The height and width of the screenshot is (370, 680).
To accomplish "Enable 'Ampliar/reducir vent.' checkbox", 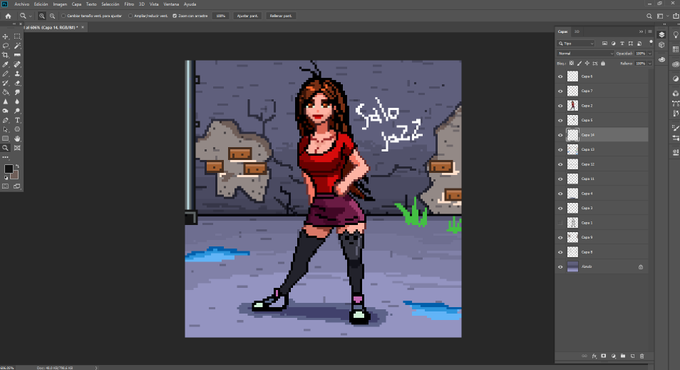I will click(130, 16).
